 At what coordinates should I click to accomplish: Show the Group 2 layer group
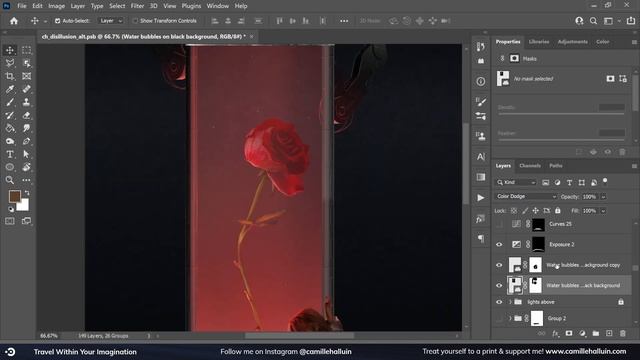pyautogui.click(x=499, y=318)
